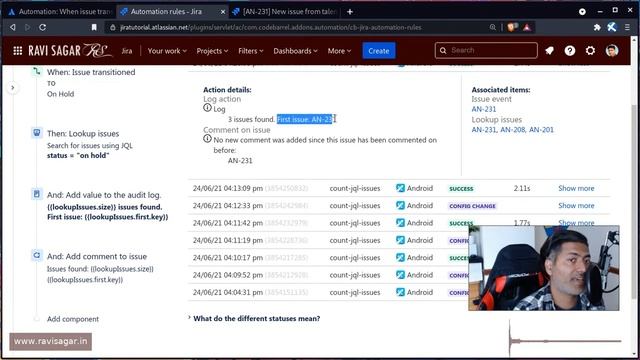Image resolution: width=640 pixels, height=360 pixels.
Task: Click Add component in rule chain
Action: (73, 319)
